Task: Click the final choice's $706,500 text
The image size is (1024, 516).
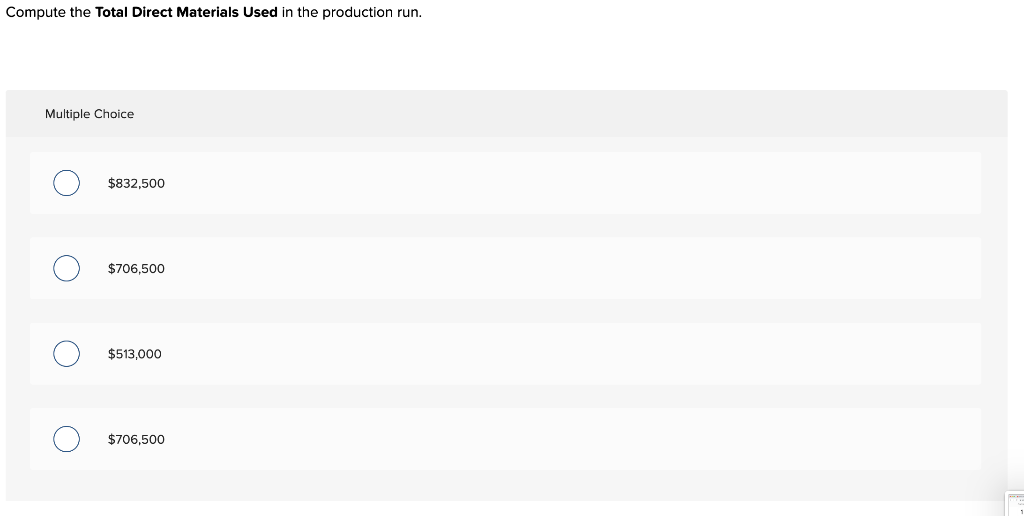Action: click(136, 439)
